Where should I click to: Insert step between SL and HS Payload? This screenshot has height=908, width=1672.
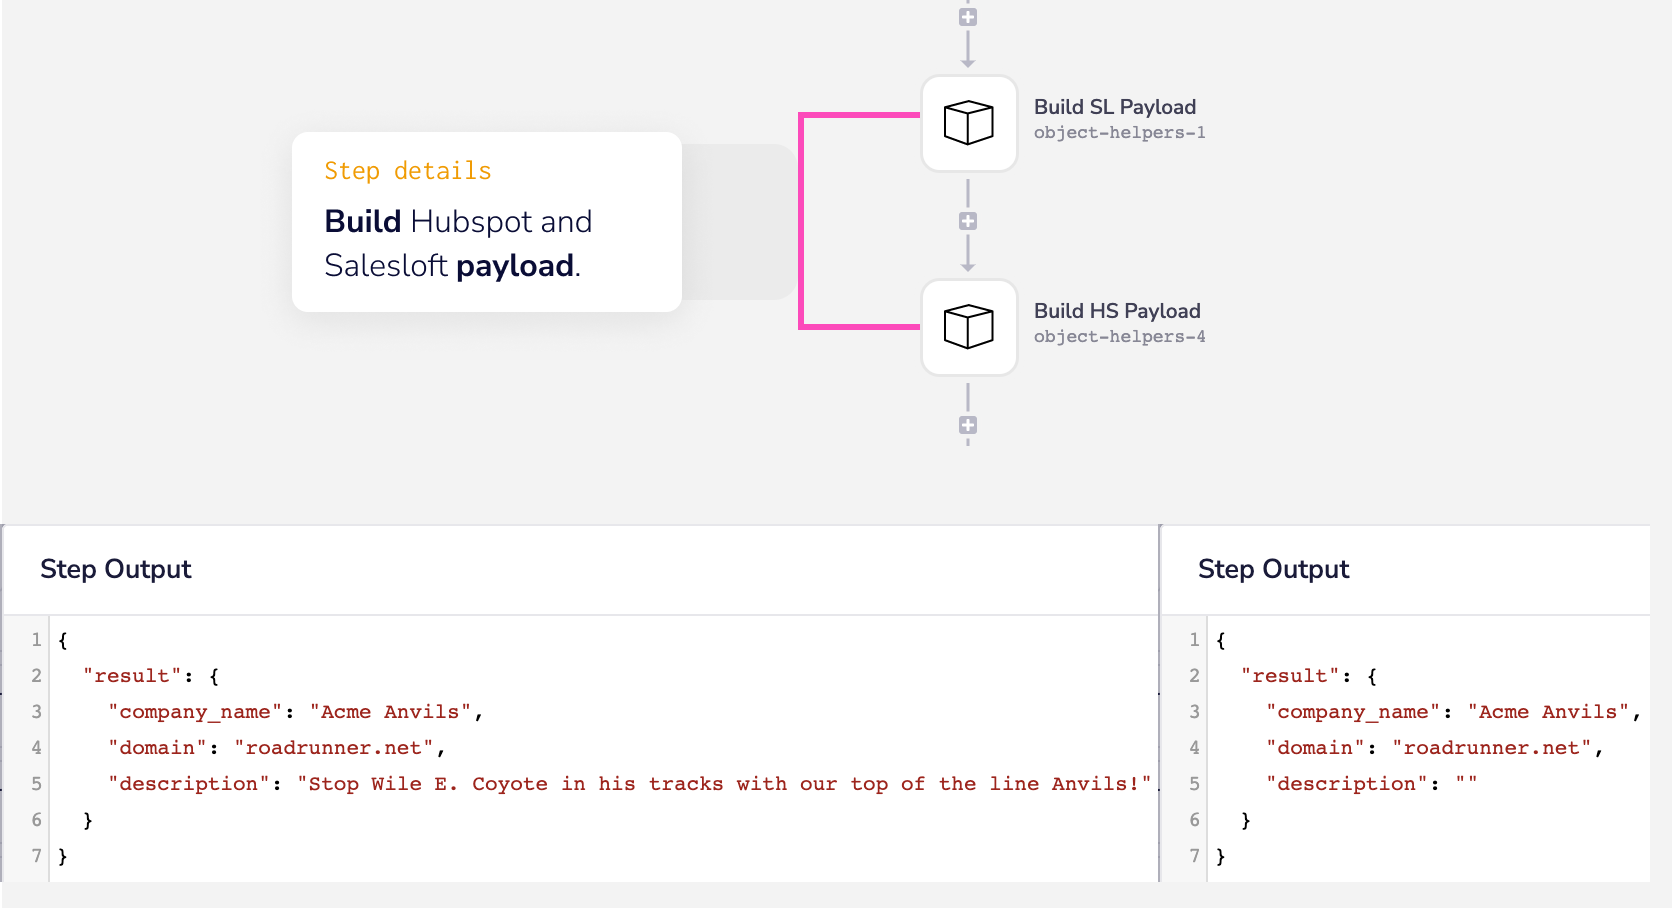point(967,221)
